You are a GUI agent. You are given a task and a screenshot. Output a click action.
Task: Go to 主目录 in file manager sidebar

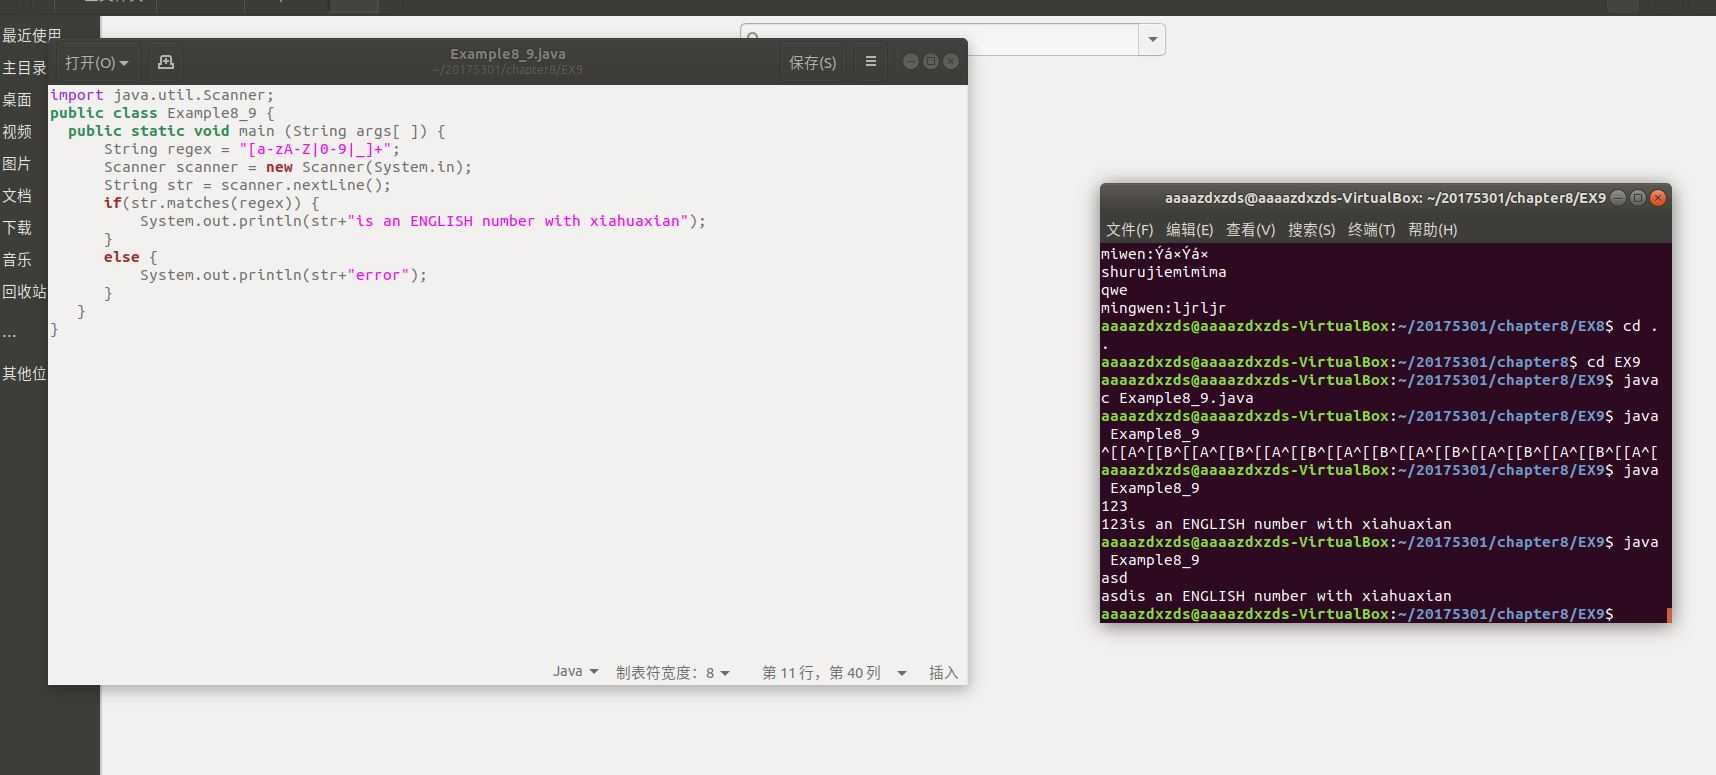pyautogui.click(x=25, y=68)
